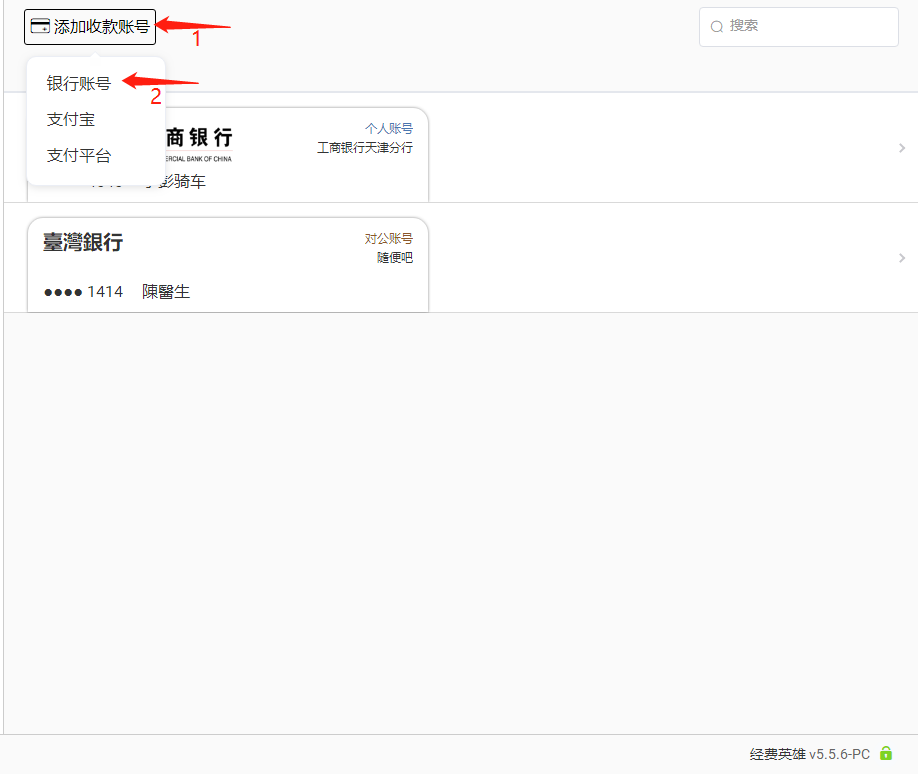This screenshot has width=918, height=775.
Task: Open the 添加收款账号 dropdown button
Action: 90,27
